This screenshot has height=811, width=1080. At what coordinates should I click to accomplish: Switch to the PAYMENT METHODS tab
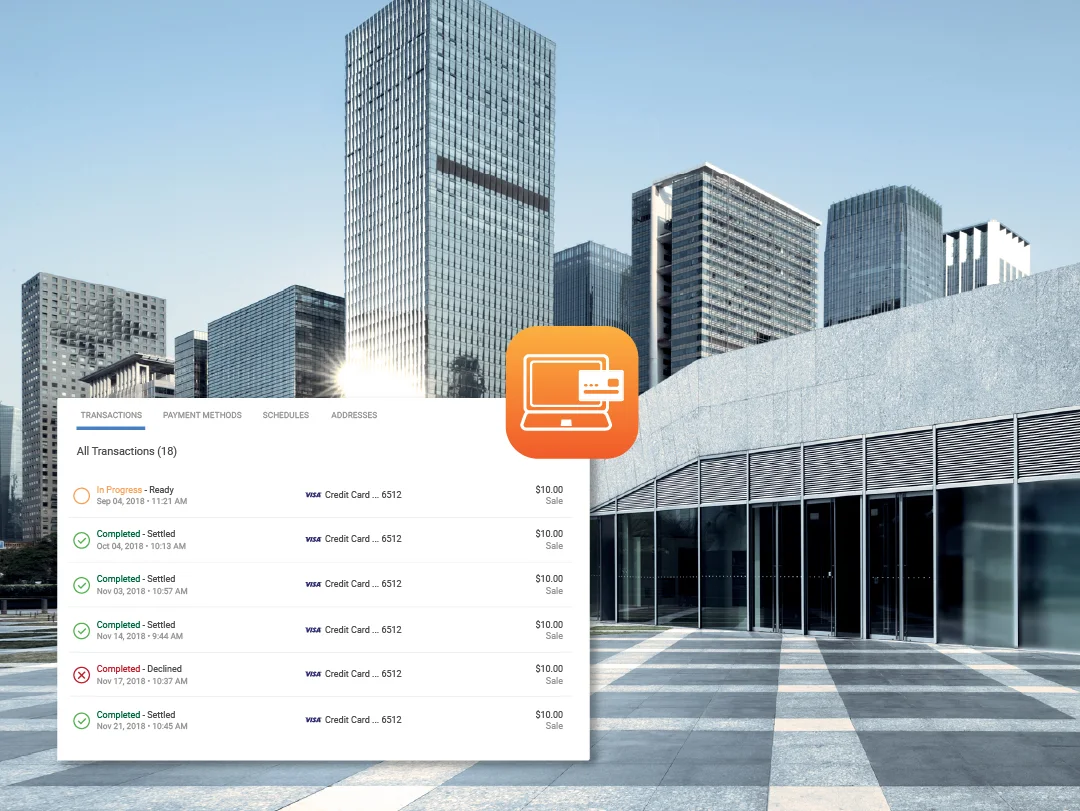202,415
